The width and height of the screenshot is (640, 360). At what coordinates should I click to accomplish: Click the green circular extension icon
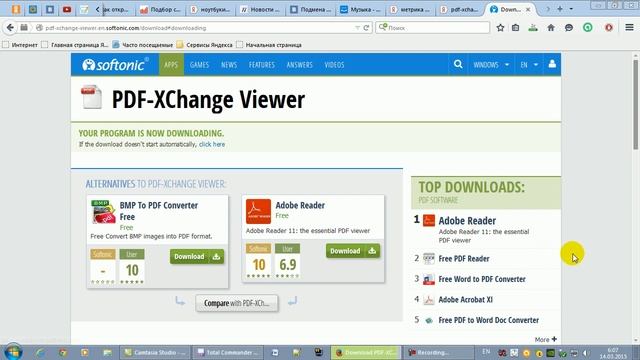pyautogui.click(x=587, y=27)
